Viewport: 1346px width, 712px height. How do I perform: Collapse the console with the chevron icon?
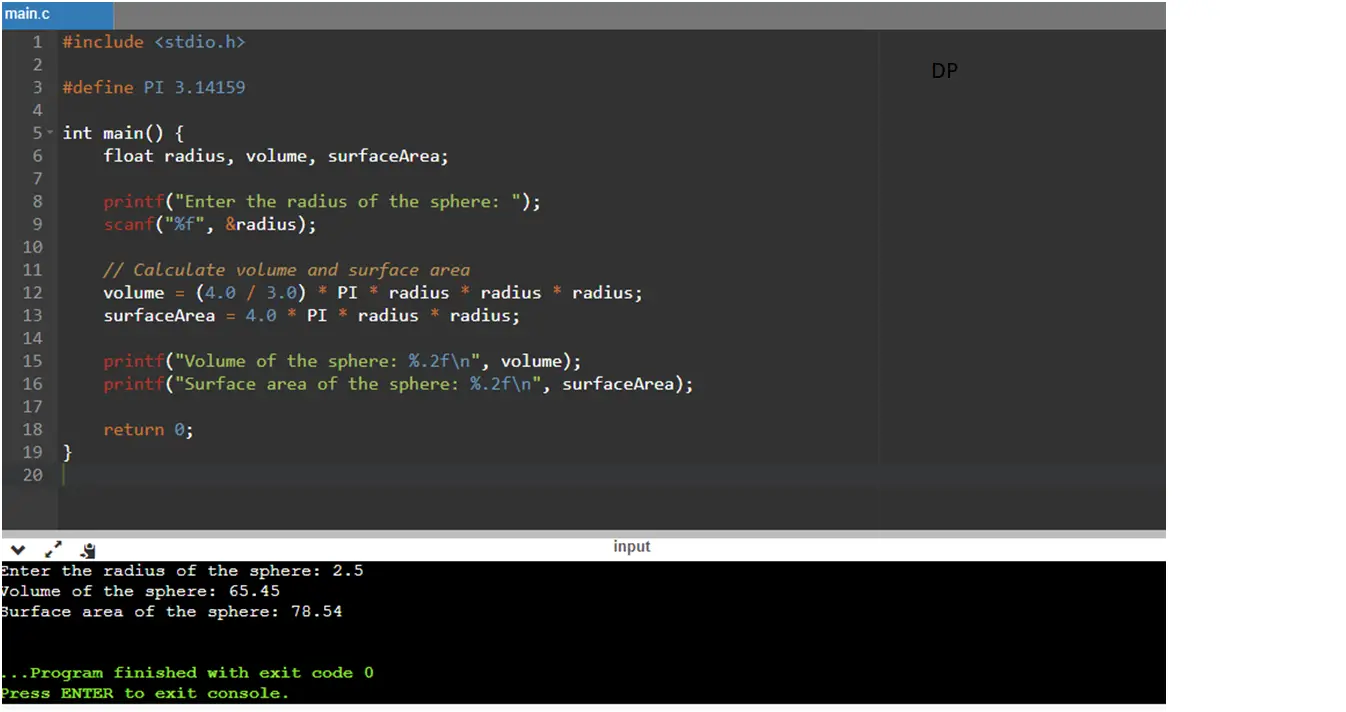(18, 549)
